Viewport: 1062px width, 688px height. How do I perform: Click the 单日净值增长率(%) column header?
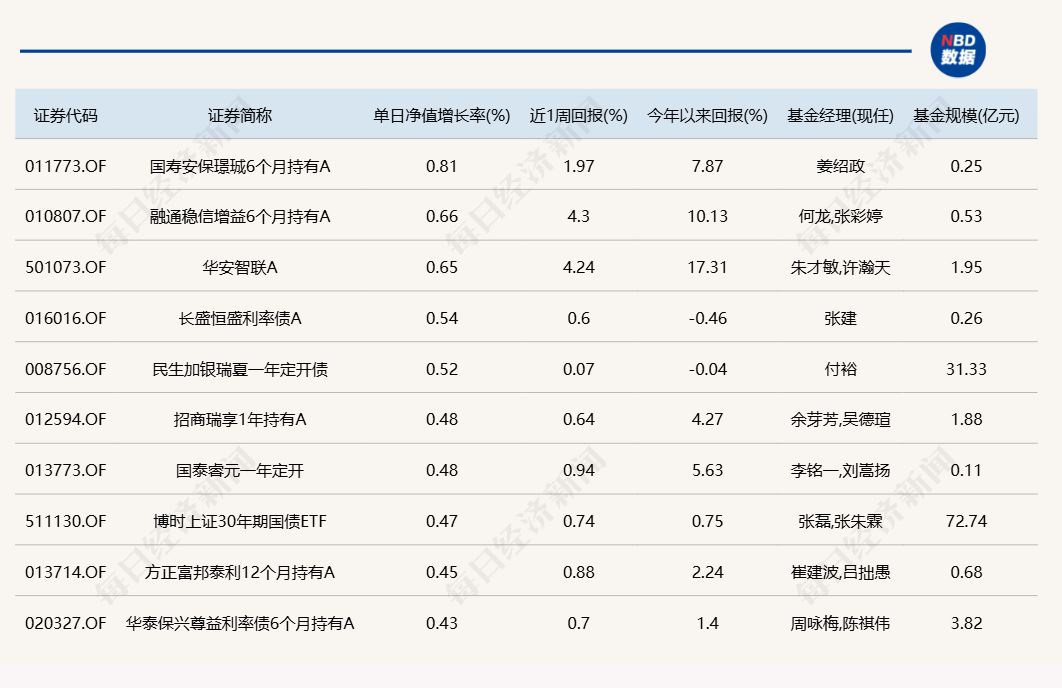pyautogui.click(x=442, y=116)
